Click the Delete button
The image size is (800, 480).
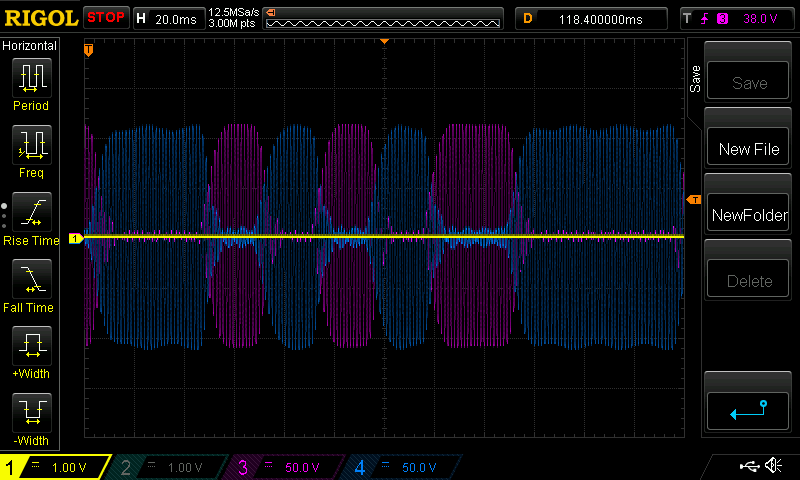tap(748, 279)
